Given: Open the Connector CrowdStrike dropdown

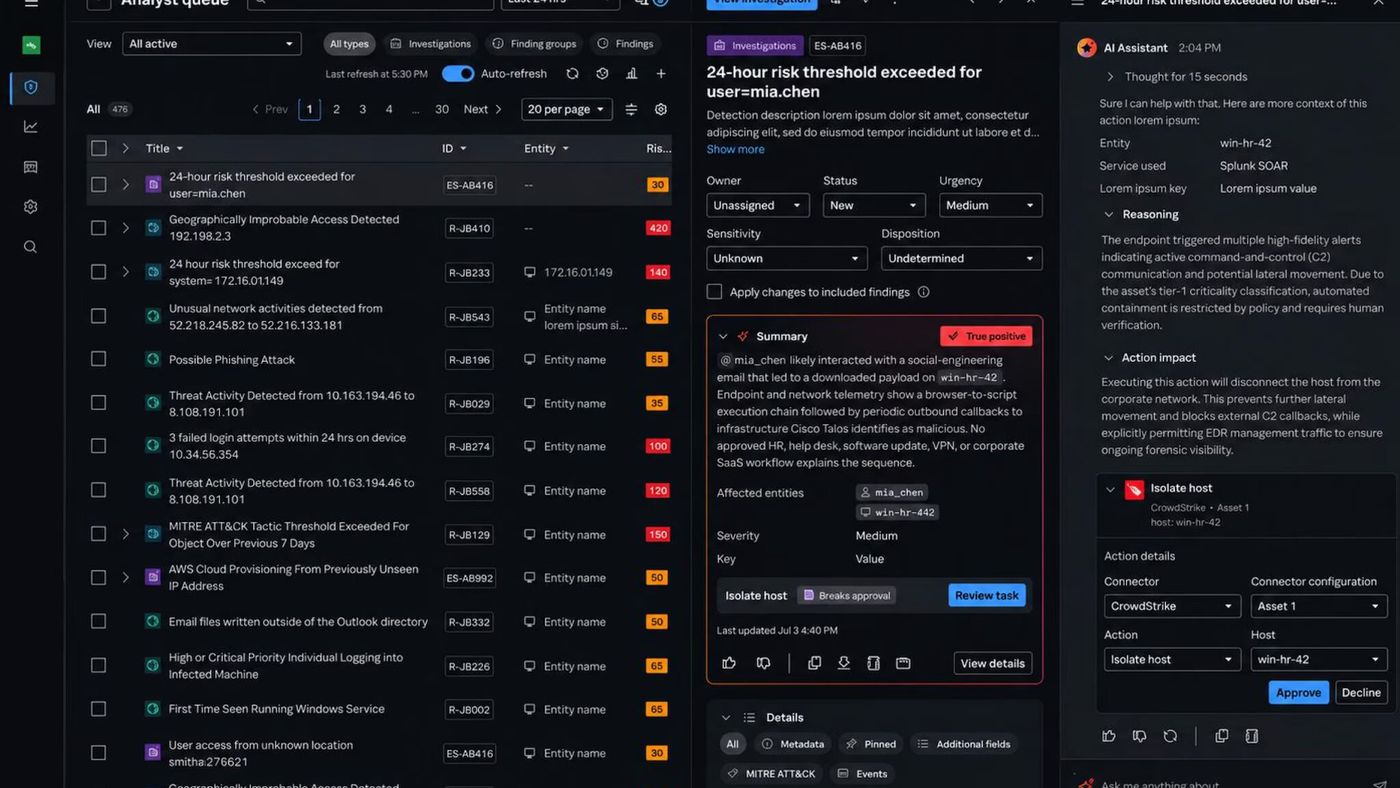Looking at the screenshot, I should click(x=1172, y=606).
